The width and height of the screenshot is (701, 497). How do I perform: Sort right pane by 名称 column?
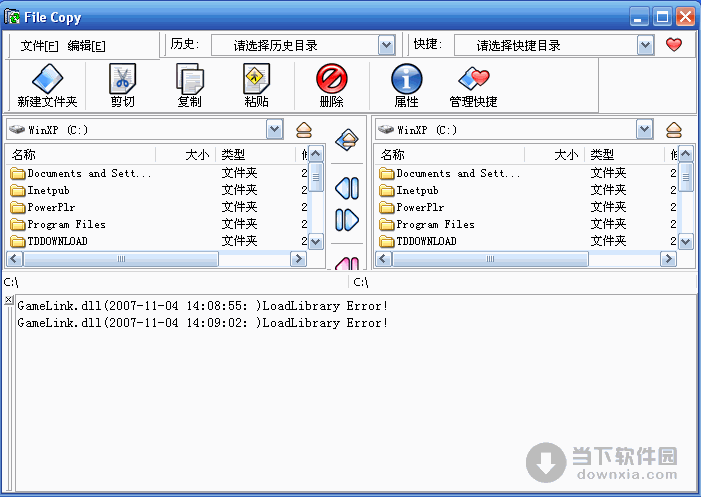449,155
